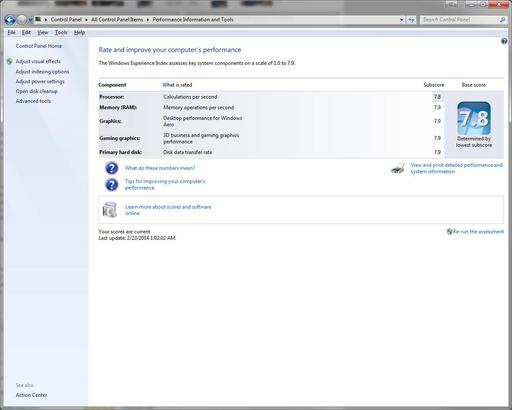Click the 7.8 base score badge
The width and height of the screenshot is (512, 410).
(474, 118)
